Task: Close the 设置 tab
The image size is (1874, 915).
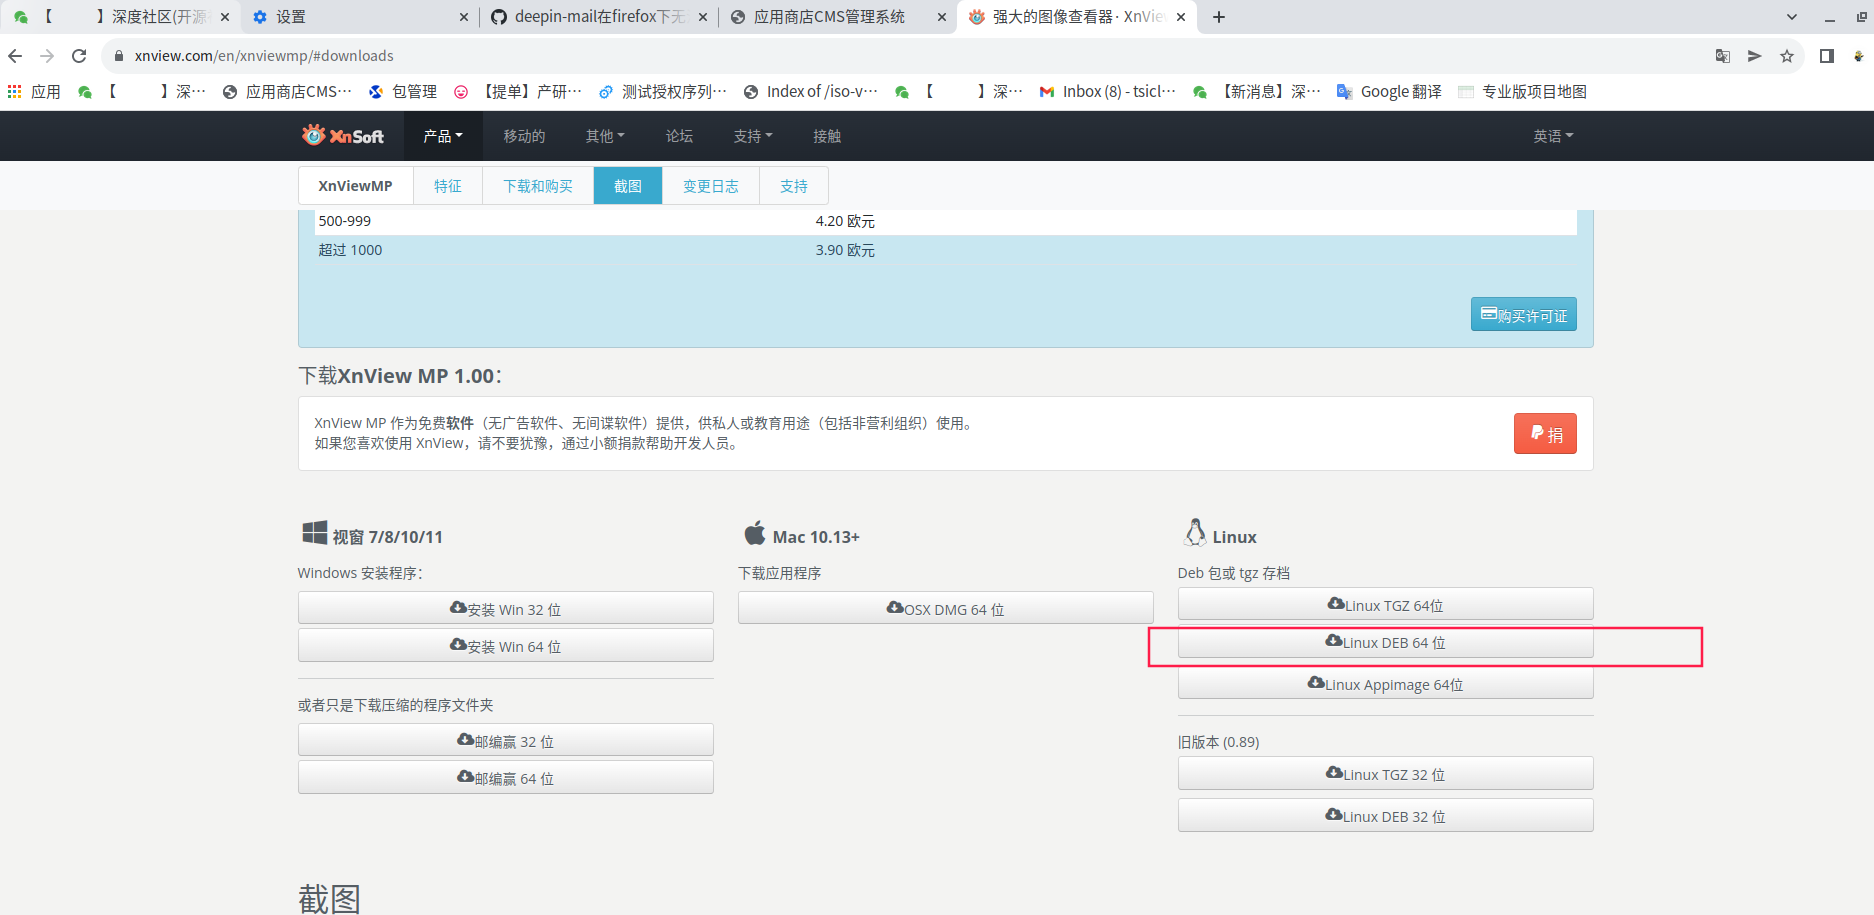Action: (x=464, y=17)
